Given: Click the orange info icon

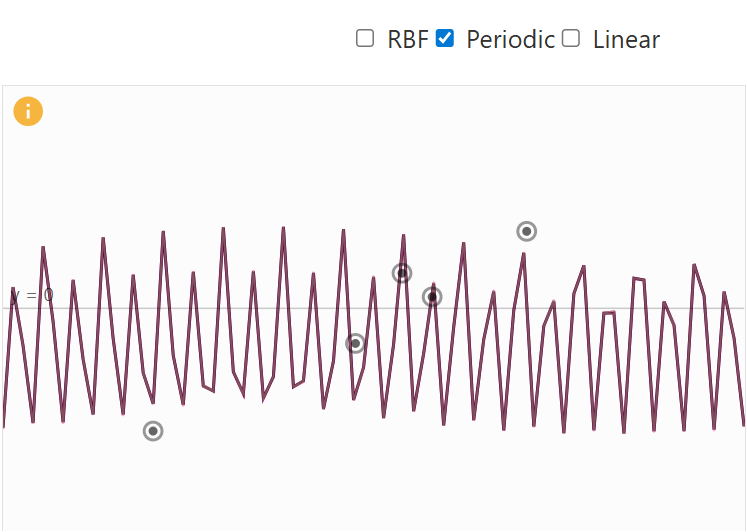Looking at the screenshot, I should click(x=28, y=111).
